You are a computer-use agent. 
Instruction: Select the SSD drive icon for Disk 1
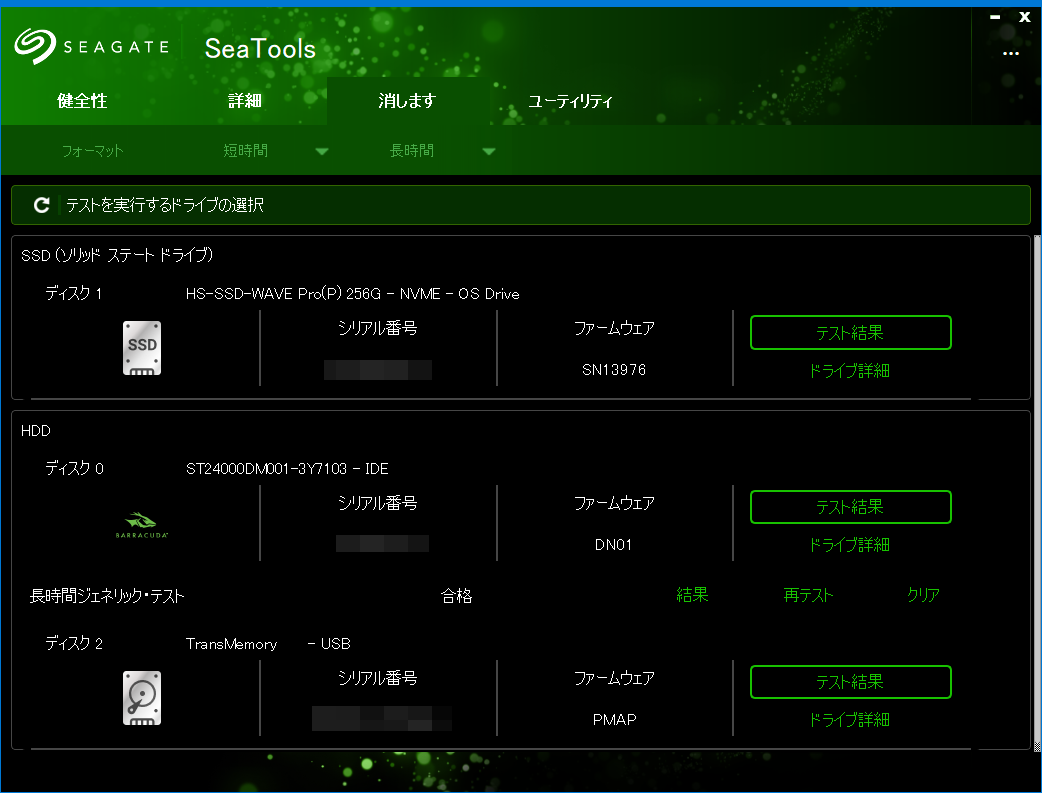(x=141, y=348)
